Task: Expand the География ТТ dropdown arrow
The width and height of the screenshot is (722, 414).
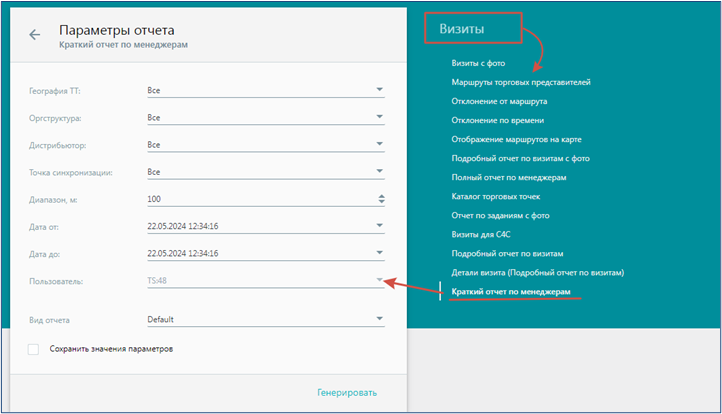Action: coord(379,89)
